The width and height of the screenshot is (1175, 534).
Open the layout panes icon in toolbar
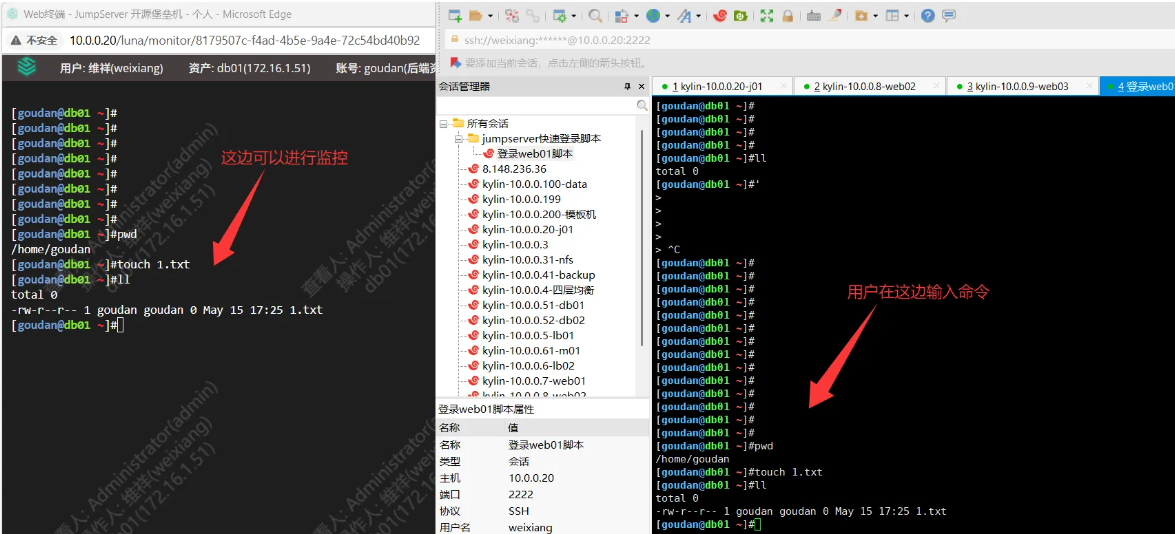click(892, 16)
